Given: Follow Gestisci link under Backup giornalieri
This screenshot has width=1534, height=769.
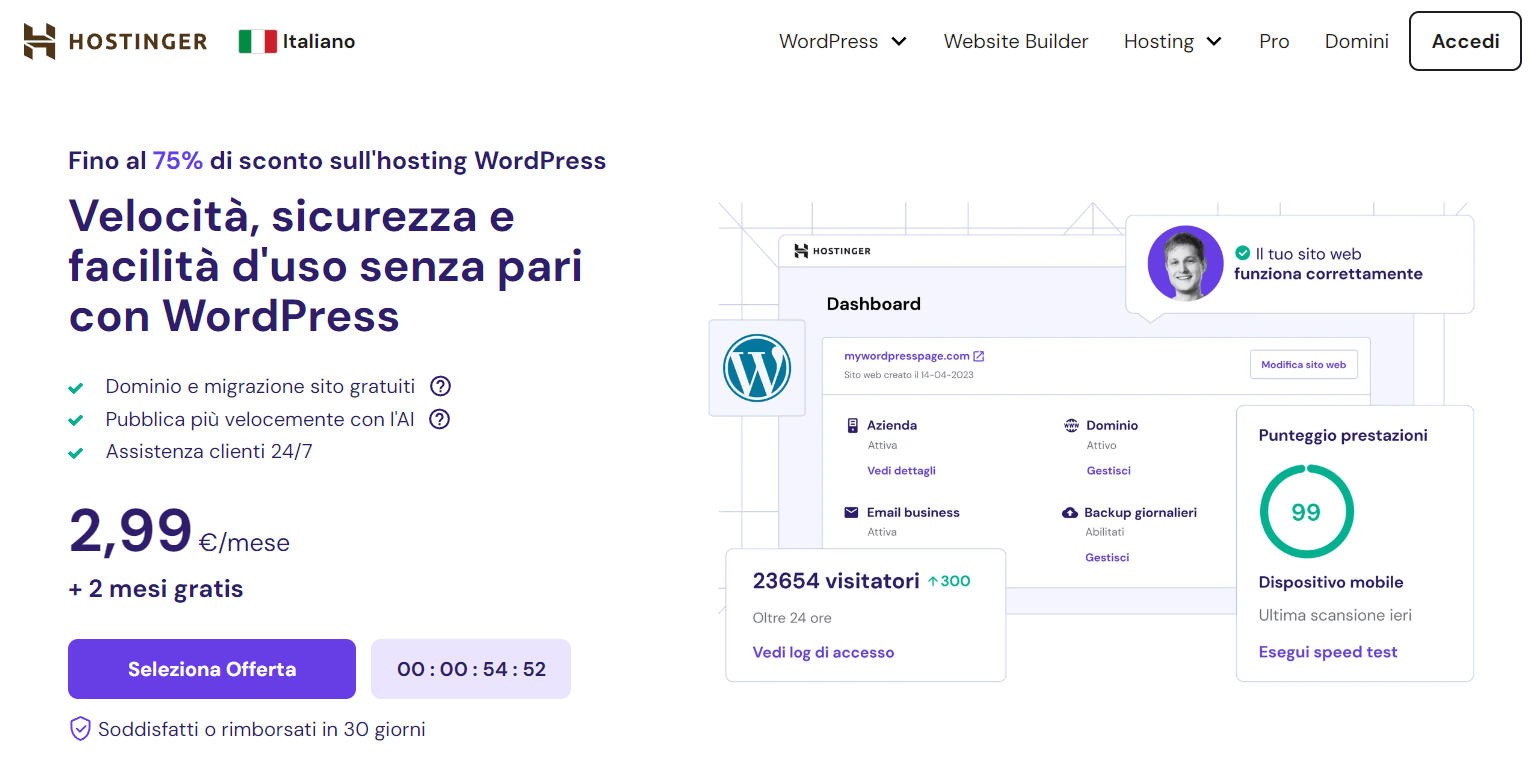Looking at the screenshot, I should click(1107, 557).
